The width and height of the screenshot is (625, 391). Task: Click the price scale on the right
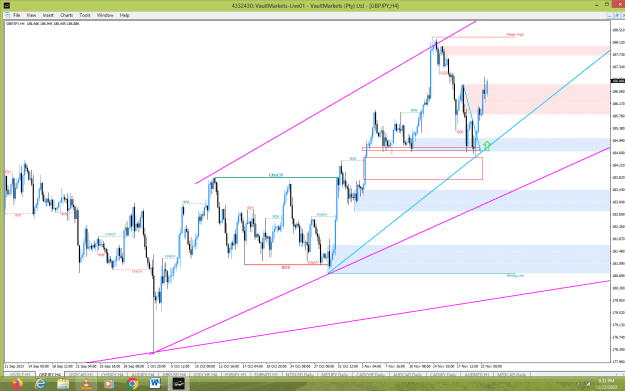618,191
